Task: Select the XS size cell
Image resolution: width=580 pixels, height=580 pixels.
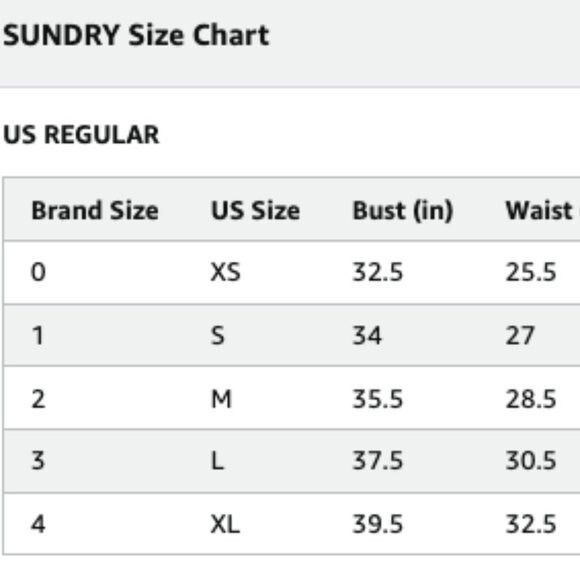Action: click(x=226, y=272)
